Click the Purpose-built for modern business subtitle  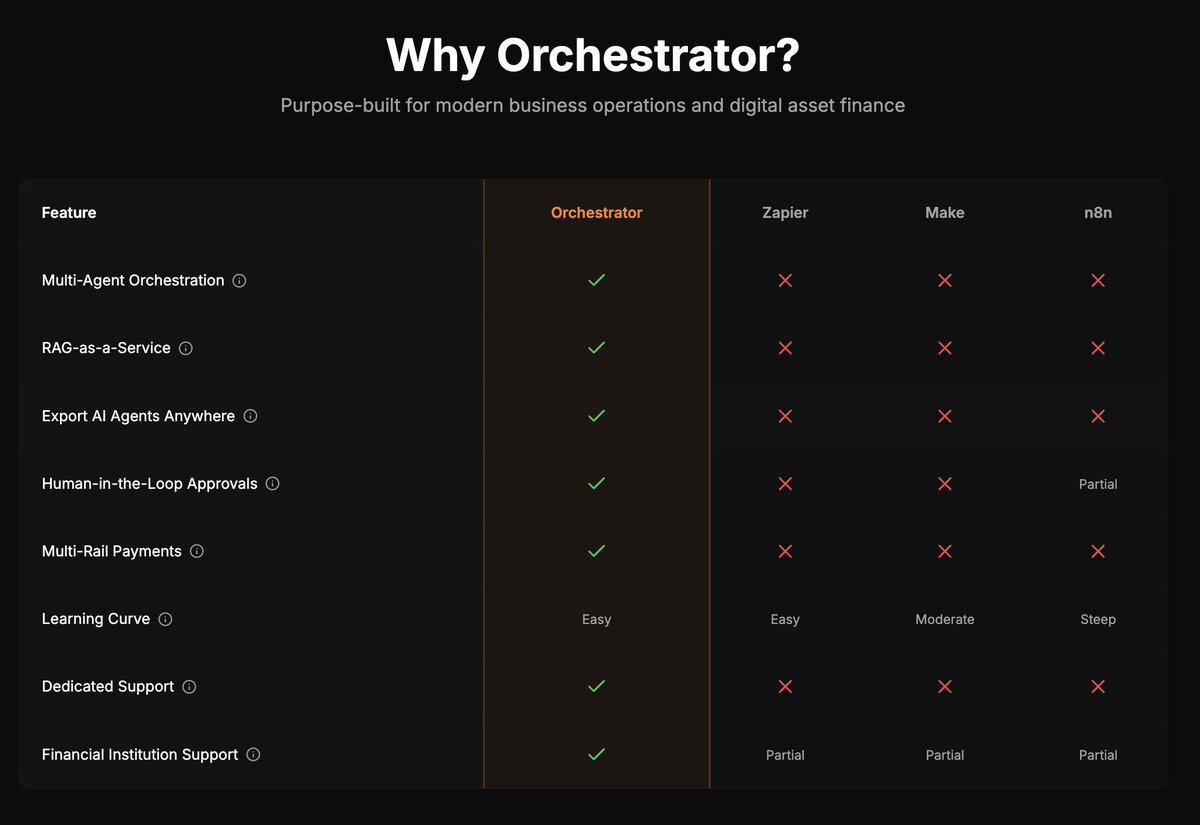coord(593,105)
